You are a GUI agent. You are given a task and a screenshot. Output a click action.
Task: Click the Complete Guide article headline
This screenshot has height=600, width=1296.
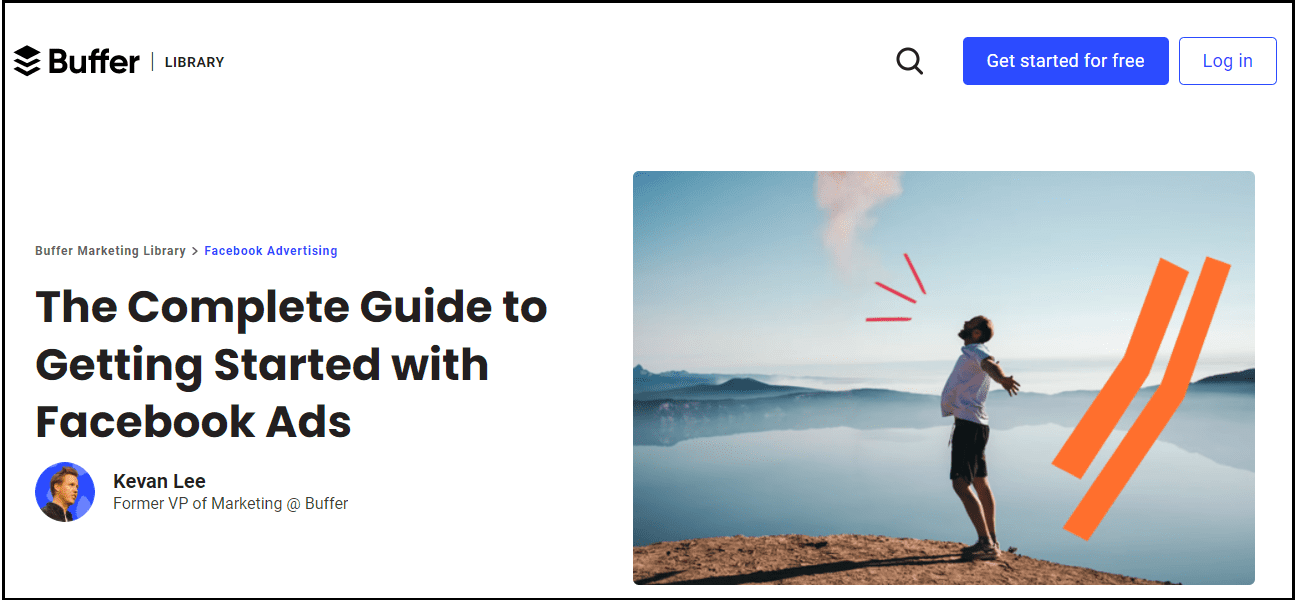(x=291, y=364)
